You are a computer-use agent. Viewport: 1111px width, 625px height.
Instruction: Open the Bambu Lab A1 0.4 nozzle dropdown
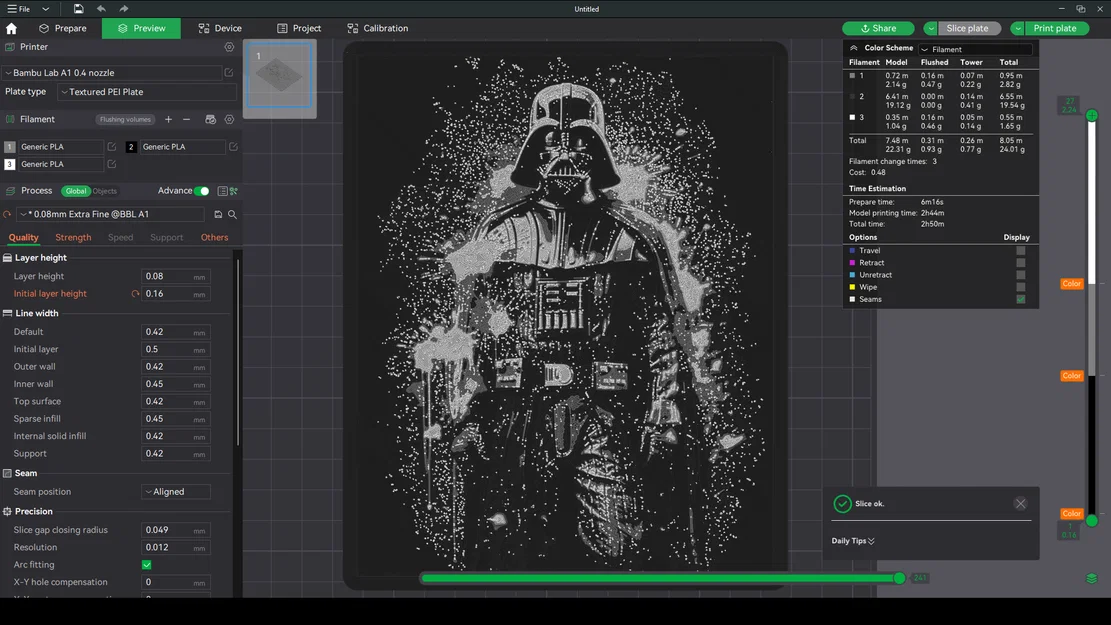pos(110,72)
